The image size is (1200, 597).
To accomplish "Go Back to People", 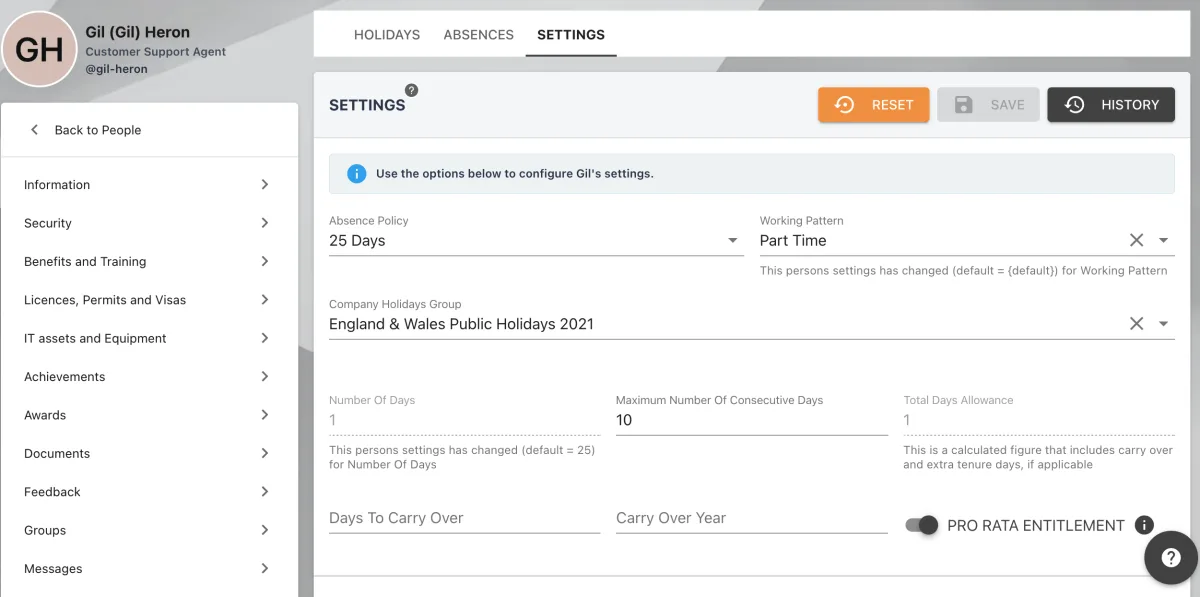I will [x=98, y=130].
